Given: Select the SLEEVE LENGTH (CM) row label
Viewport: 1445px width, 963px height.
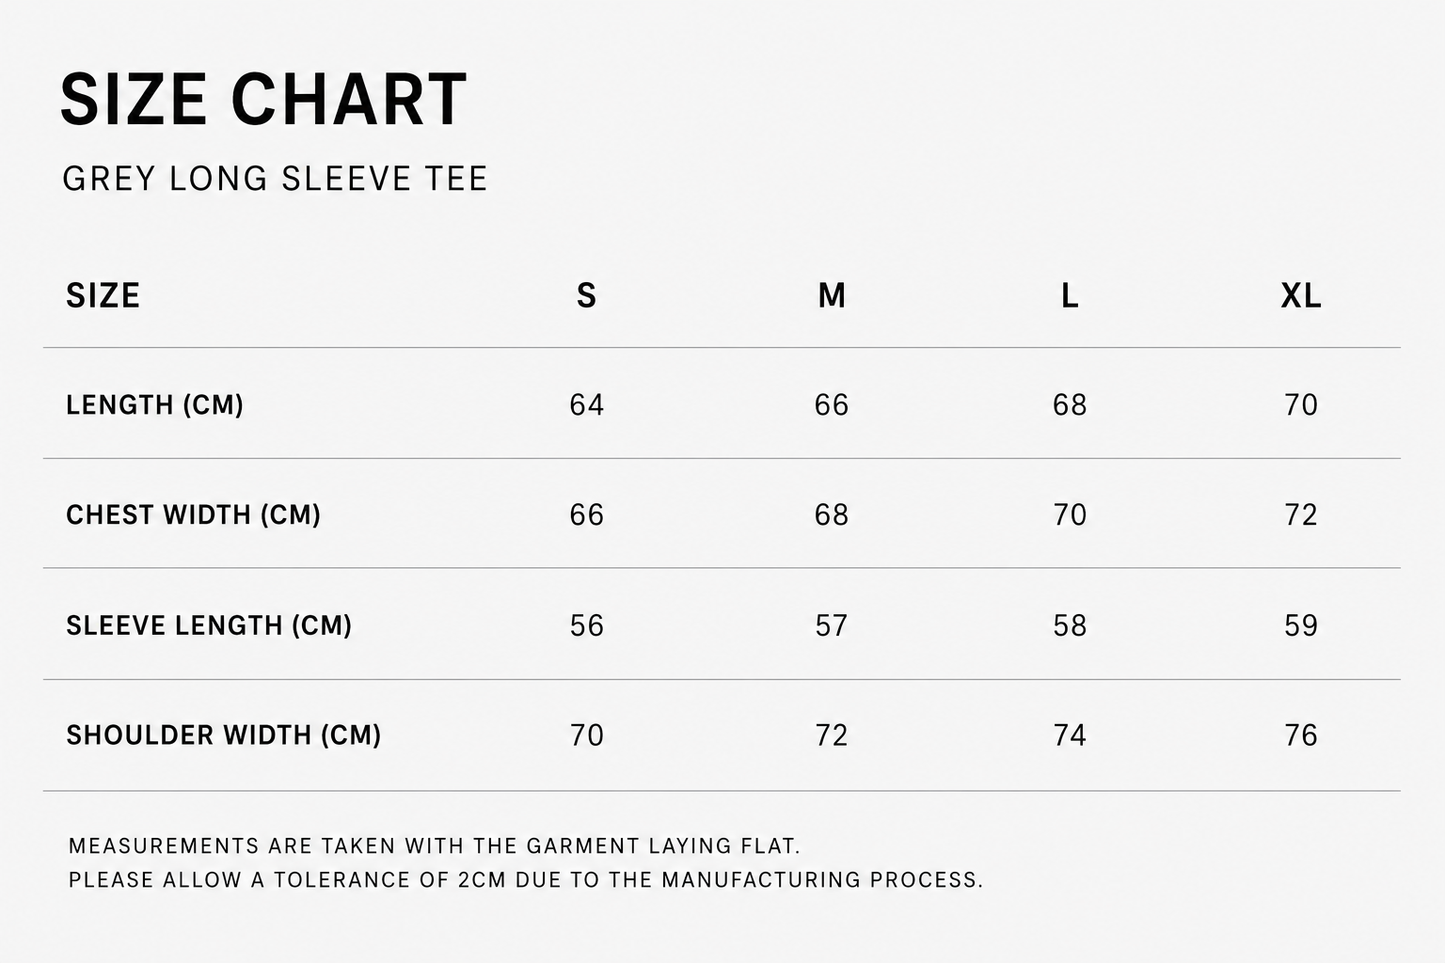Looking at the screenshot, I should (x=209, y=626).
